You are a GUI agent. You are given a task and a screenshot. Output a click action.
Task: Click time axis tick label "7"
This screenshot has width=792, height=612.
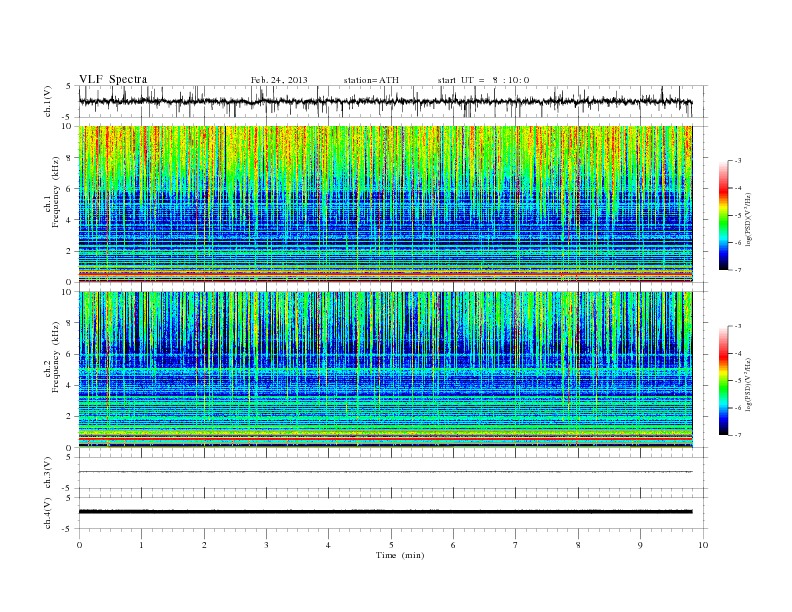coord(515,545)
